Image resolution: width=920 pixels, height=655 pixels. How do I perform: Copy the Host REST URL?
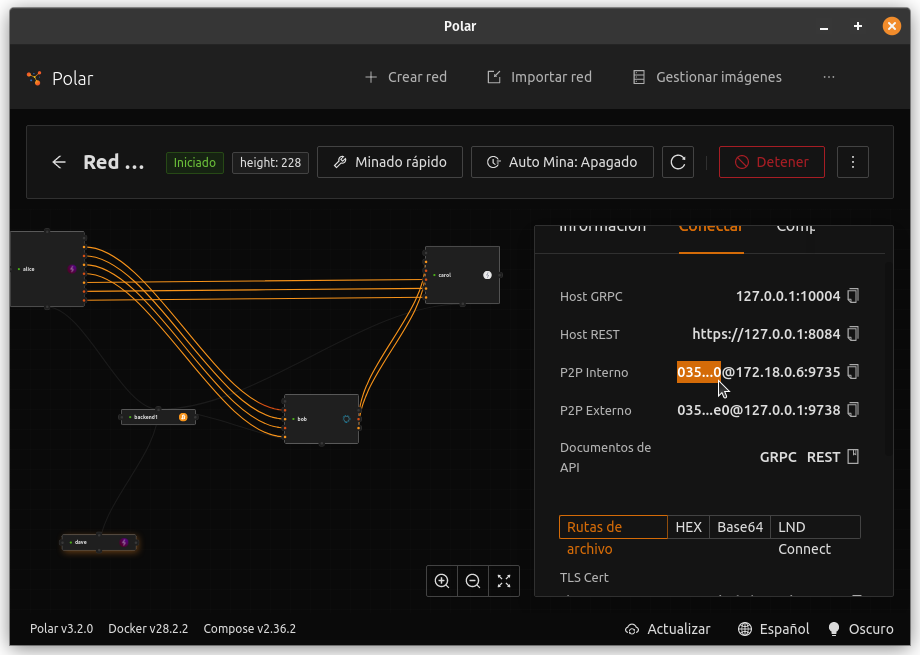[853, 334]
